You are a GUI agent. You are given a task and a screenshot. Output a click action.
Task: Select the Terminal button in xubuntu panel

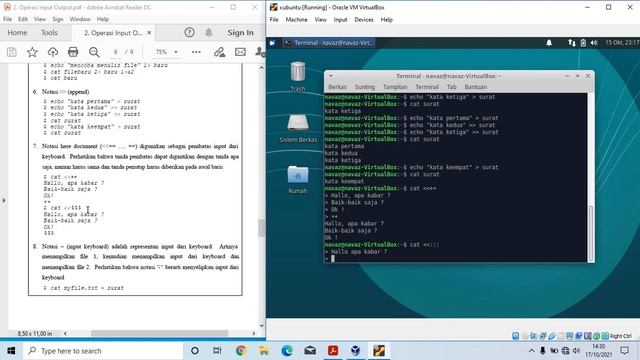coord(329,42)
